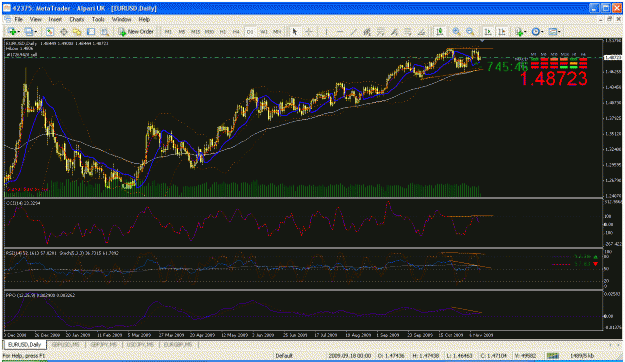Zoom out of the chart
The image size is (625, 362).
tap(470, 31)
